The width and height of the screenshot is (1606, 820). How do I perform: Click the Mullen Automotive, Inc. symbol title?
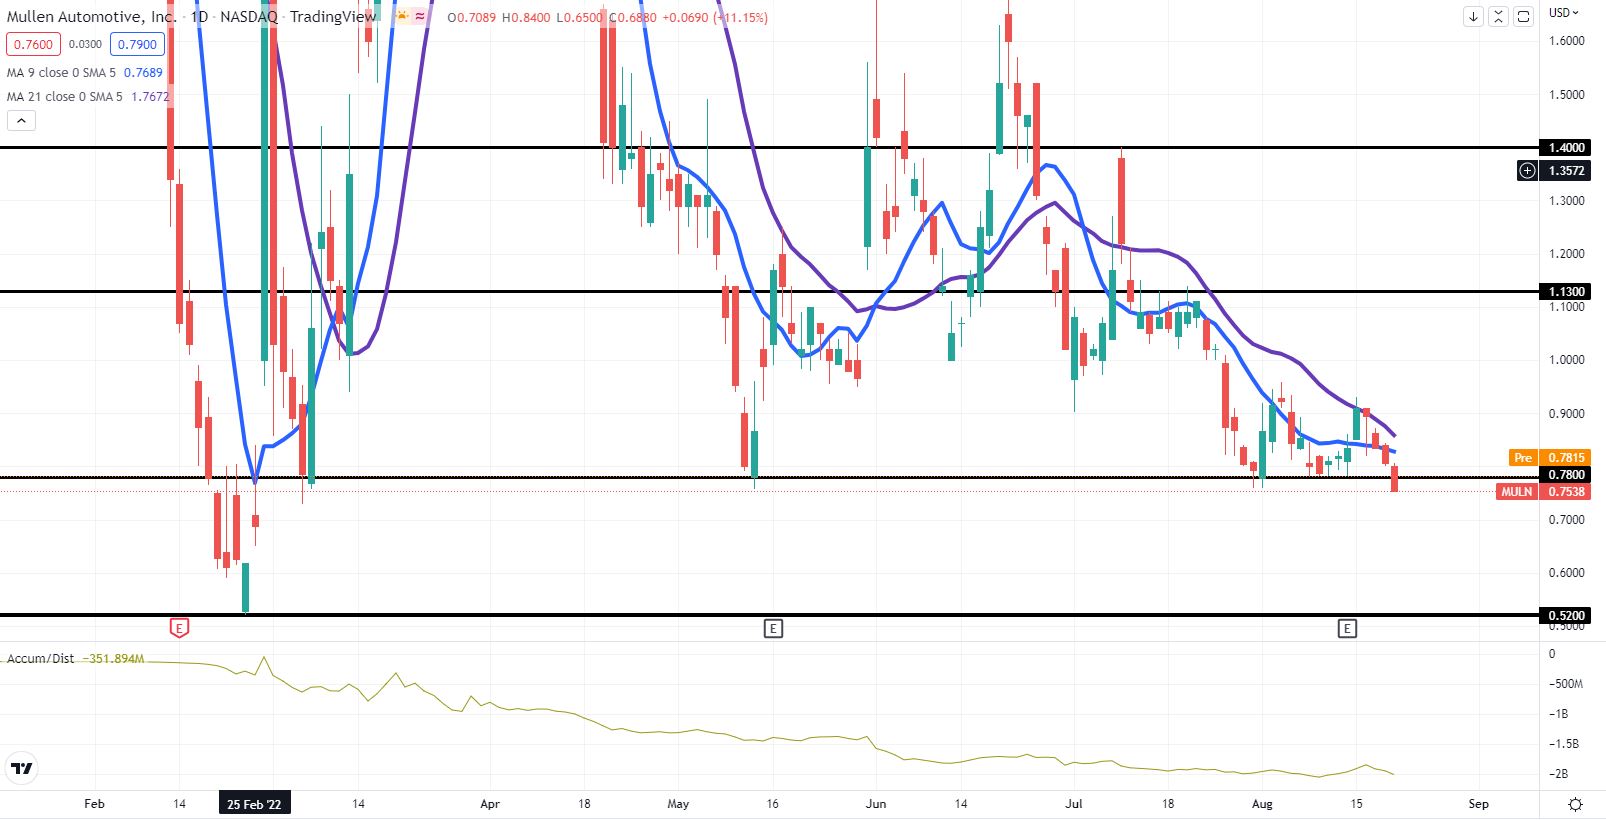tap(92, 16)
